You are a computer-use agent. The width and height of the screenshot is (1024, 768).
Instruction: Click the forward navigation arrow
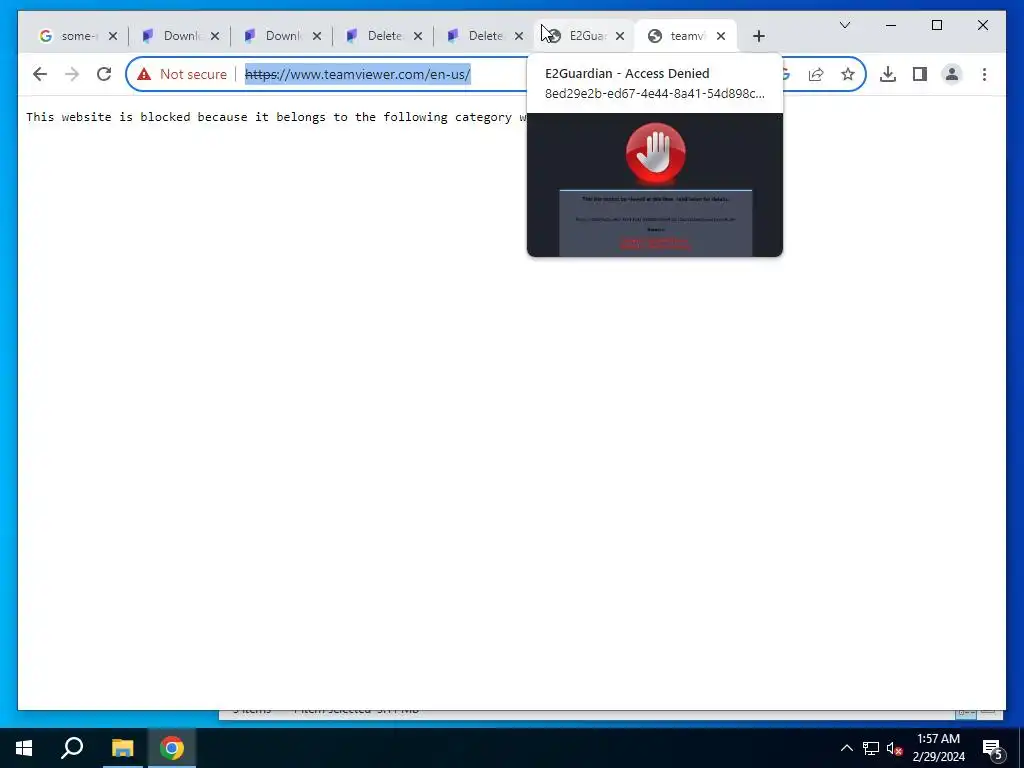72,74
